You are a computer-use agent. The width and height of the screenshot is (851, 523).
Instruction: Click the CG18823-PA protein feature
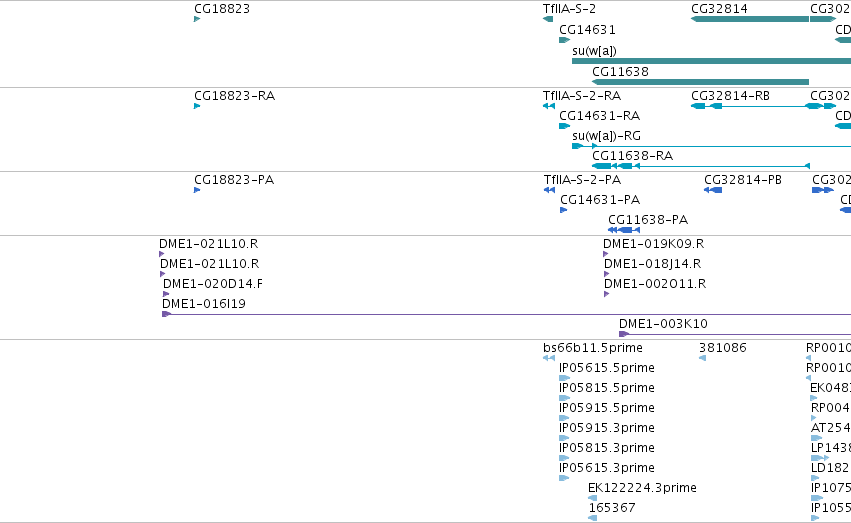(x=197, y=190)
